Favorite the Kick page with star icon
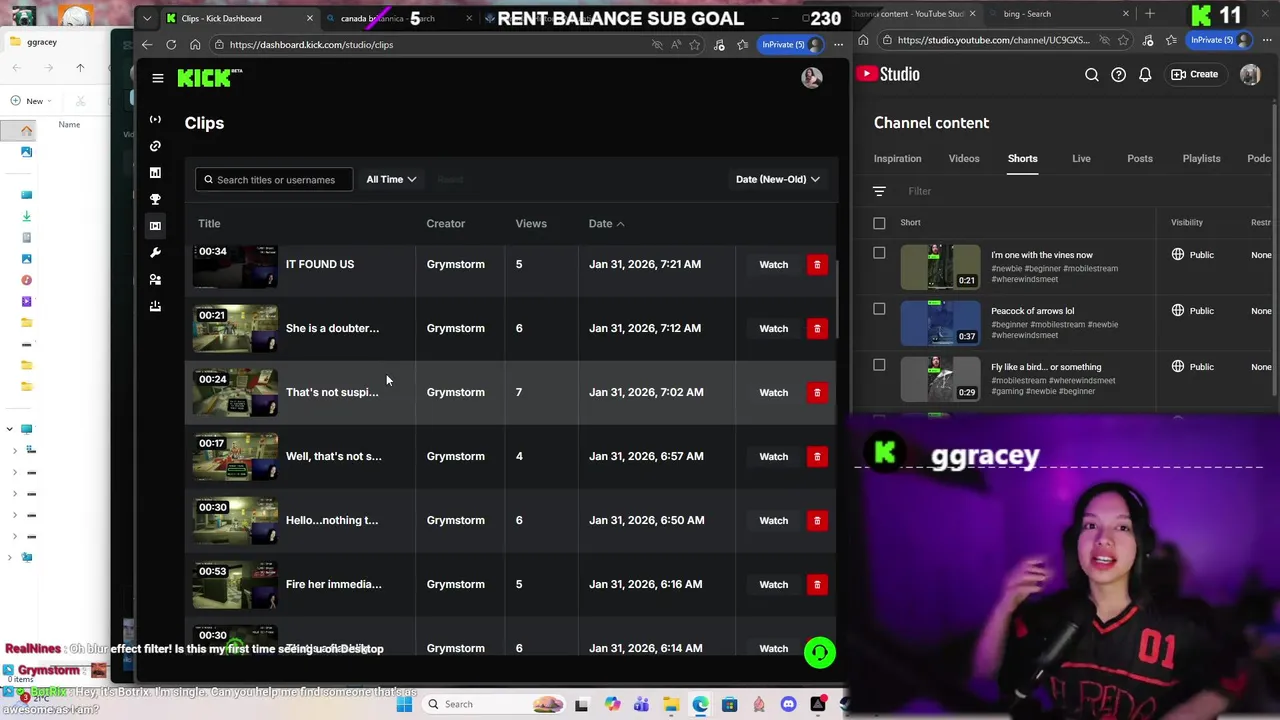1280x720 pixels. coord(695,44)
